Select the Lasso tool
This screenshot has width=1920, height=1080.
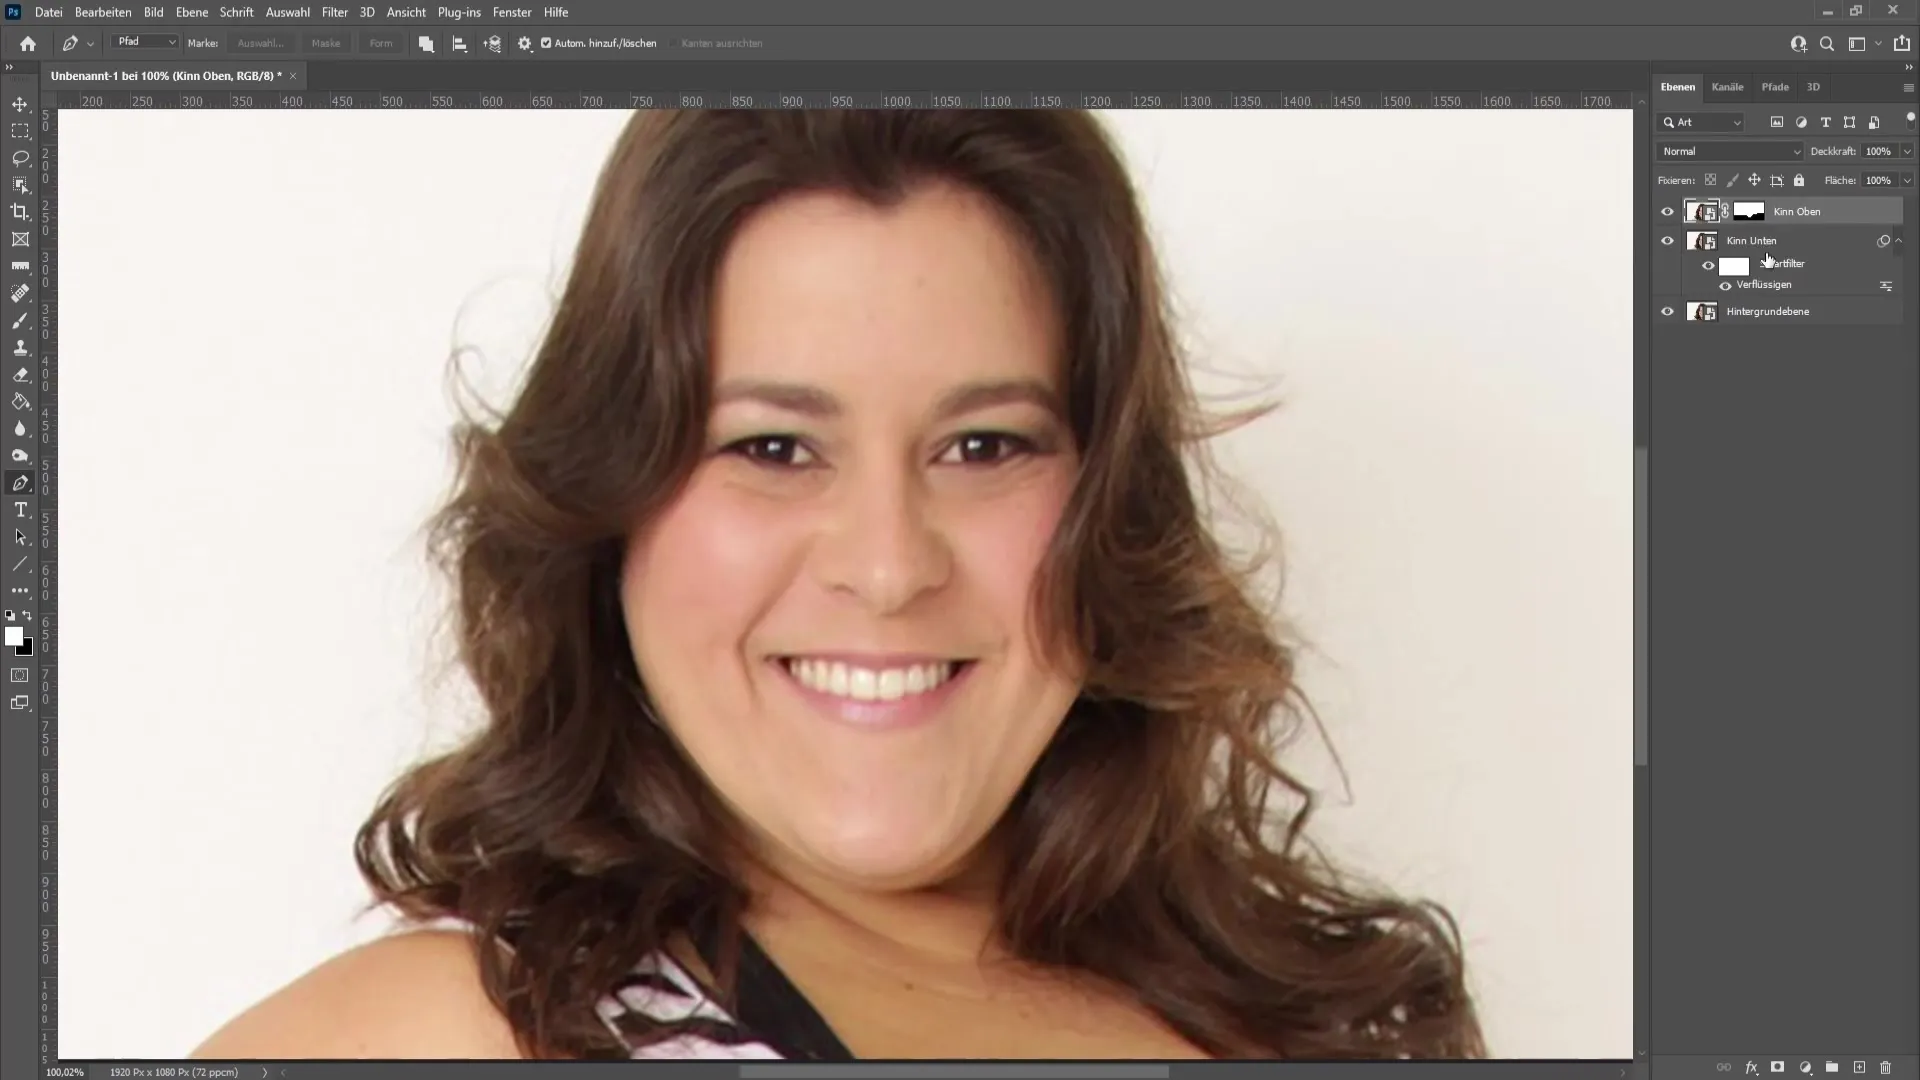(x=20, y=157)
